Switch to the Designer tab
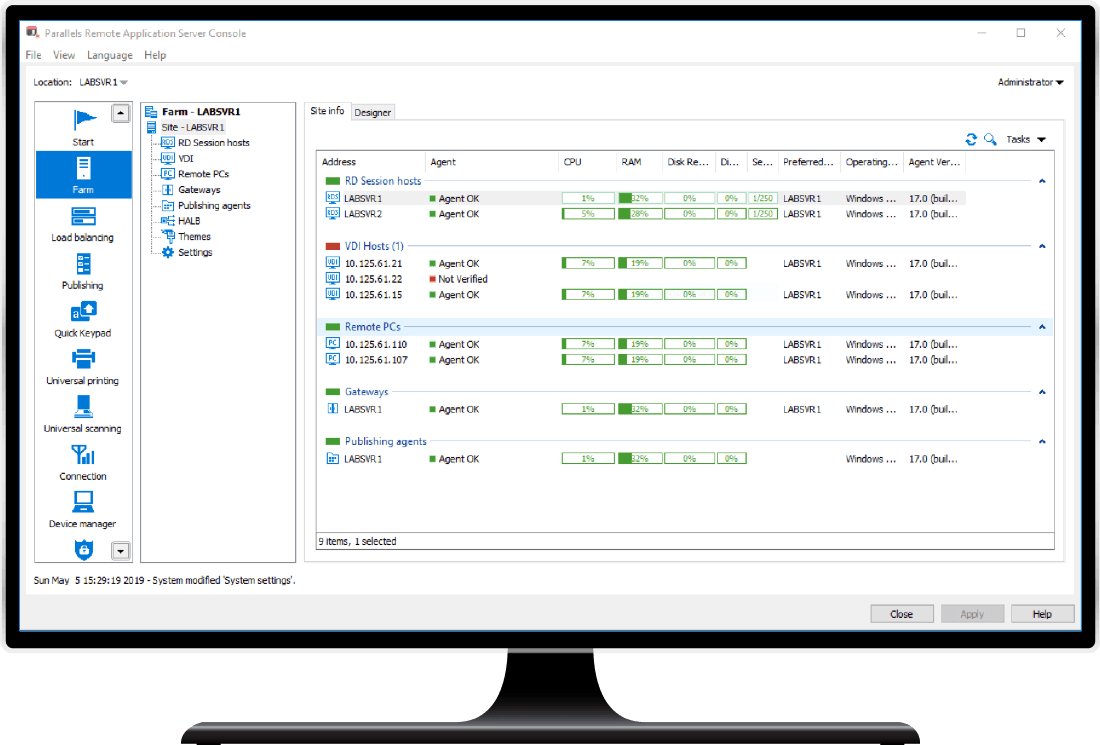 pyautogui.click(x=372, y=112)
